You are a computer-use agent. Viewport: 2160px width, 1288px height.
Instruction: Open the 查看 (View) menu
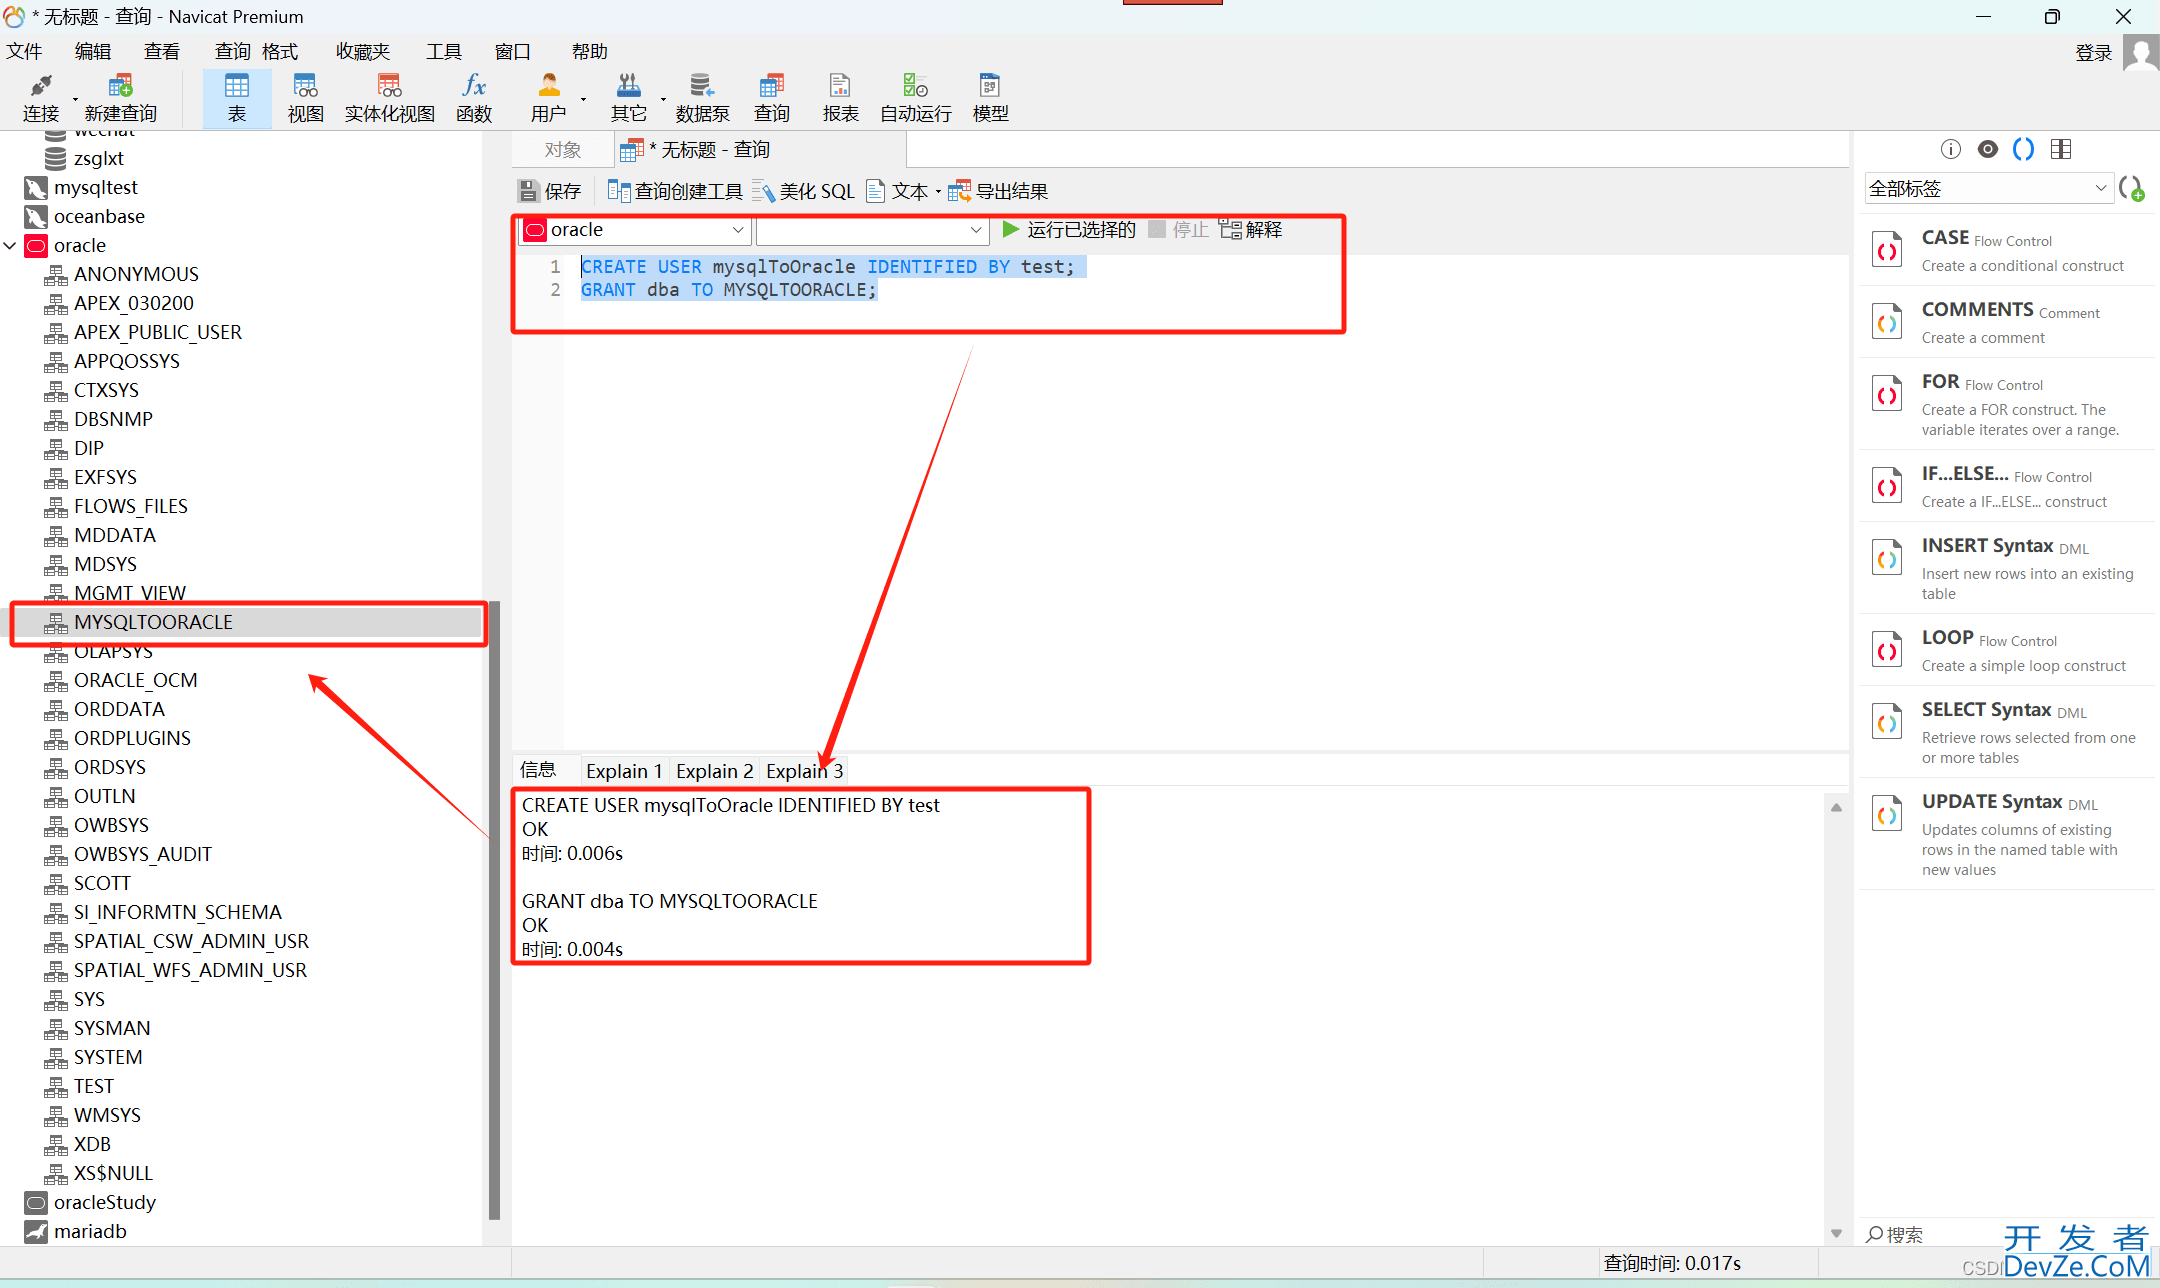tap(162, 51)
